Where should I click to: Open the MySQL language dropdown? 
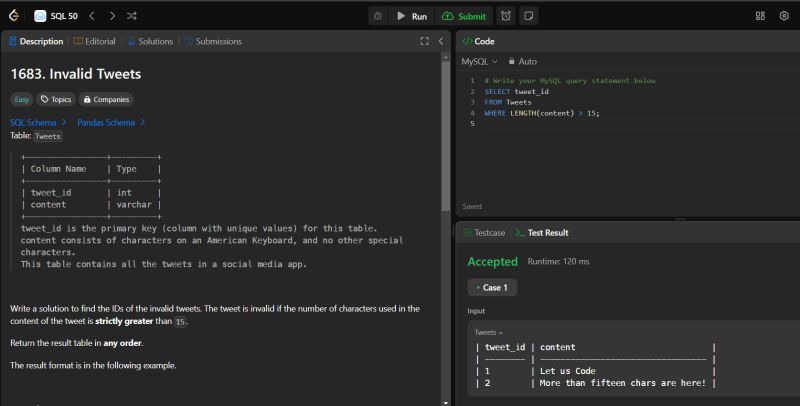pos(479,61)
